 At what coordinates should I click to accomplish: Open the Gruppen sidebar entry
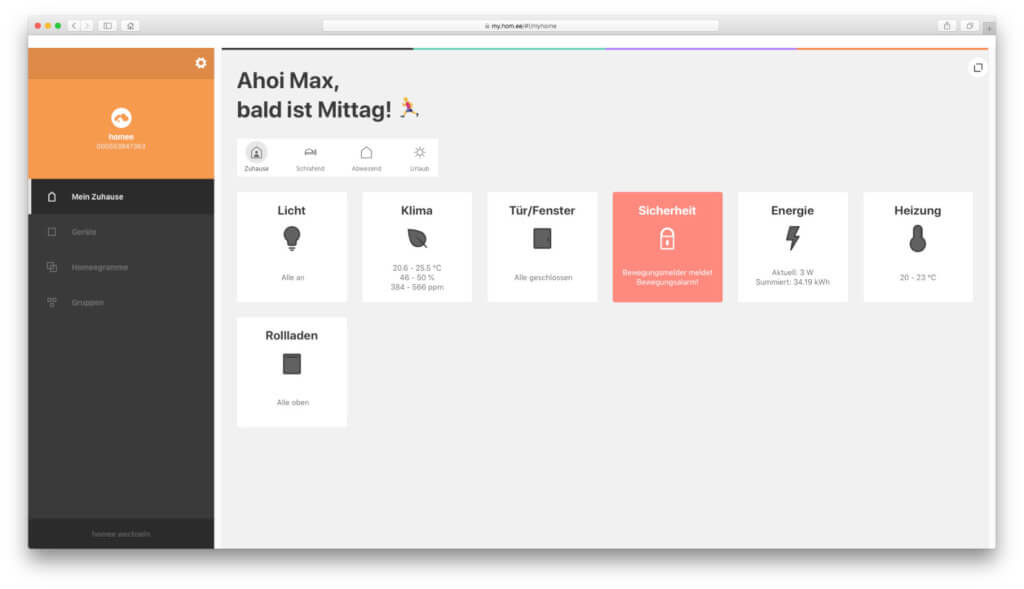(90, 303)
